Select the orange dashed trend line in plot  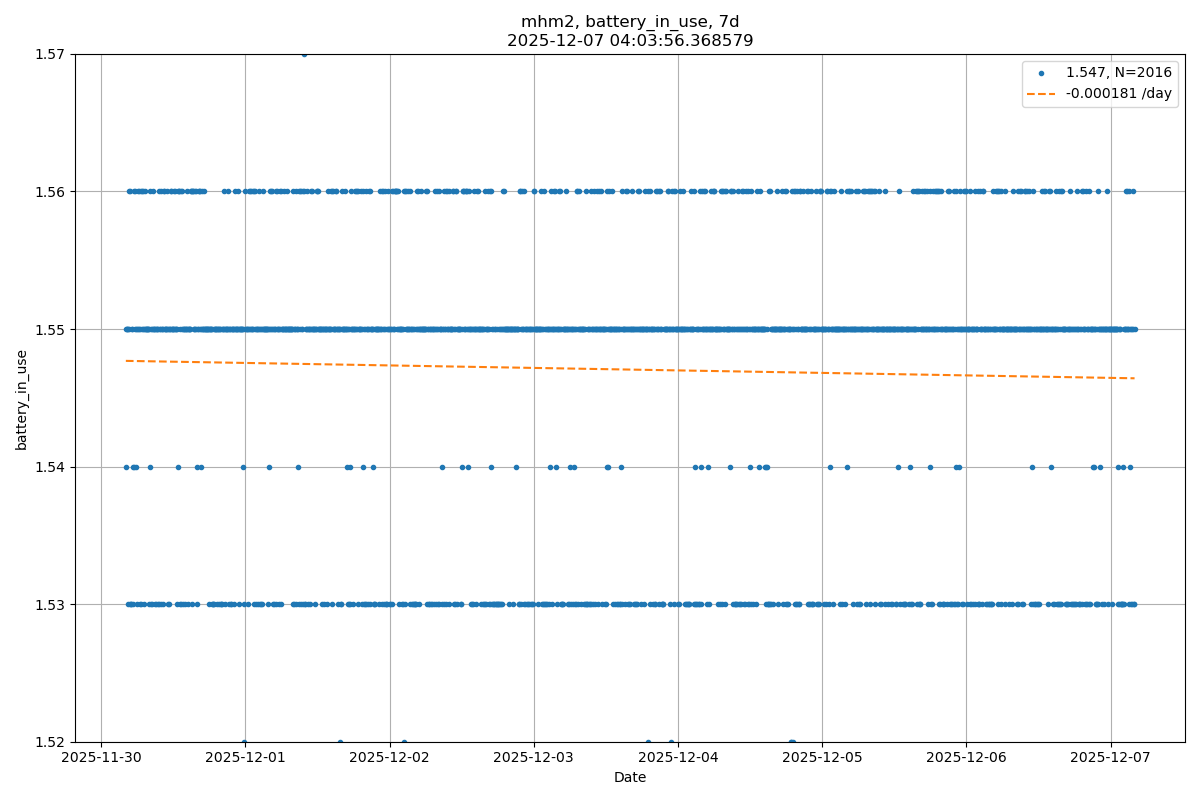coord(630,369)
